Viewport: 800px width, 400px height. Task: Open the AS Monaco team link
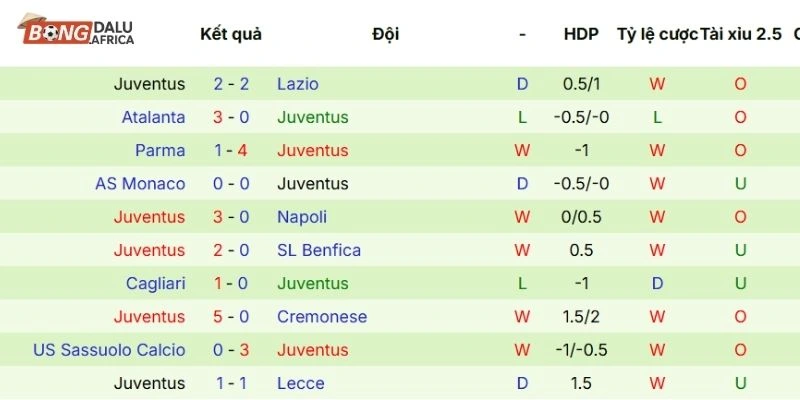click(x=140, y=184)
